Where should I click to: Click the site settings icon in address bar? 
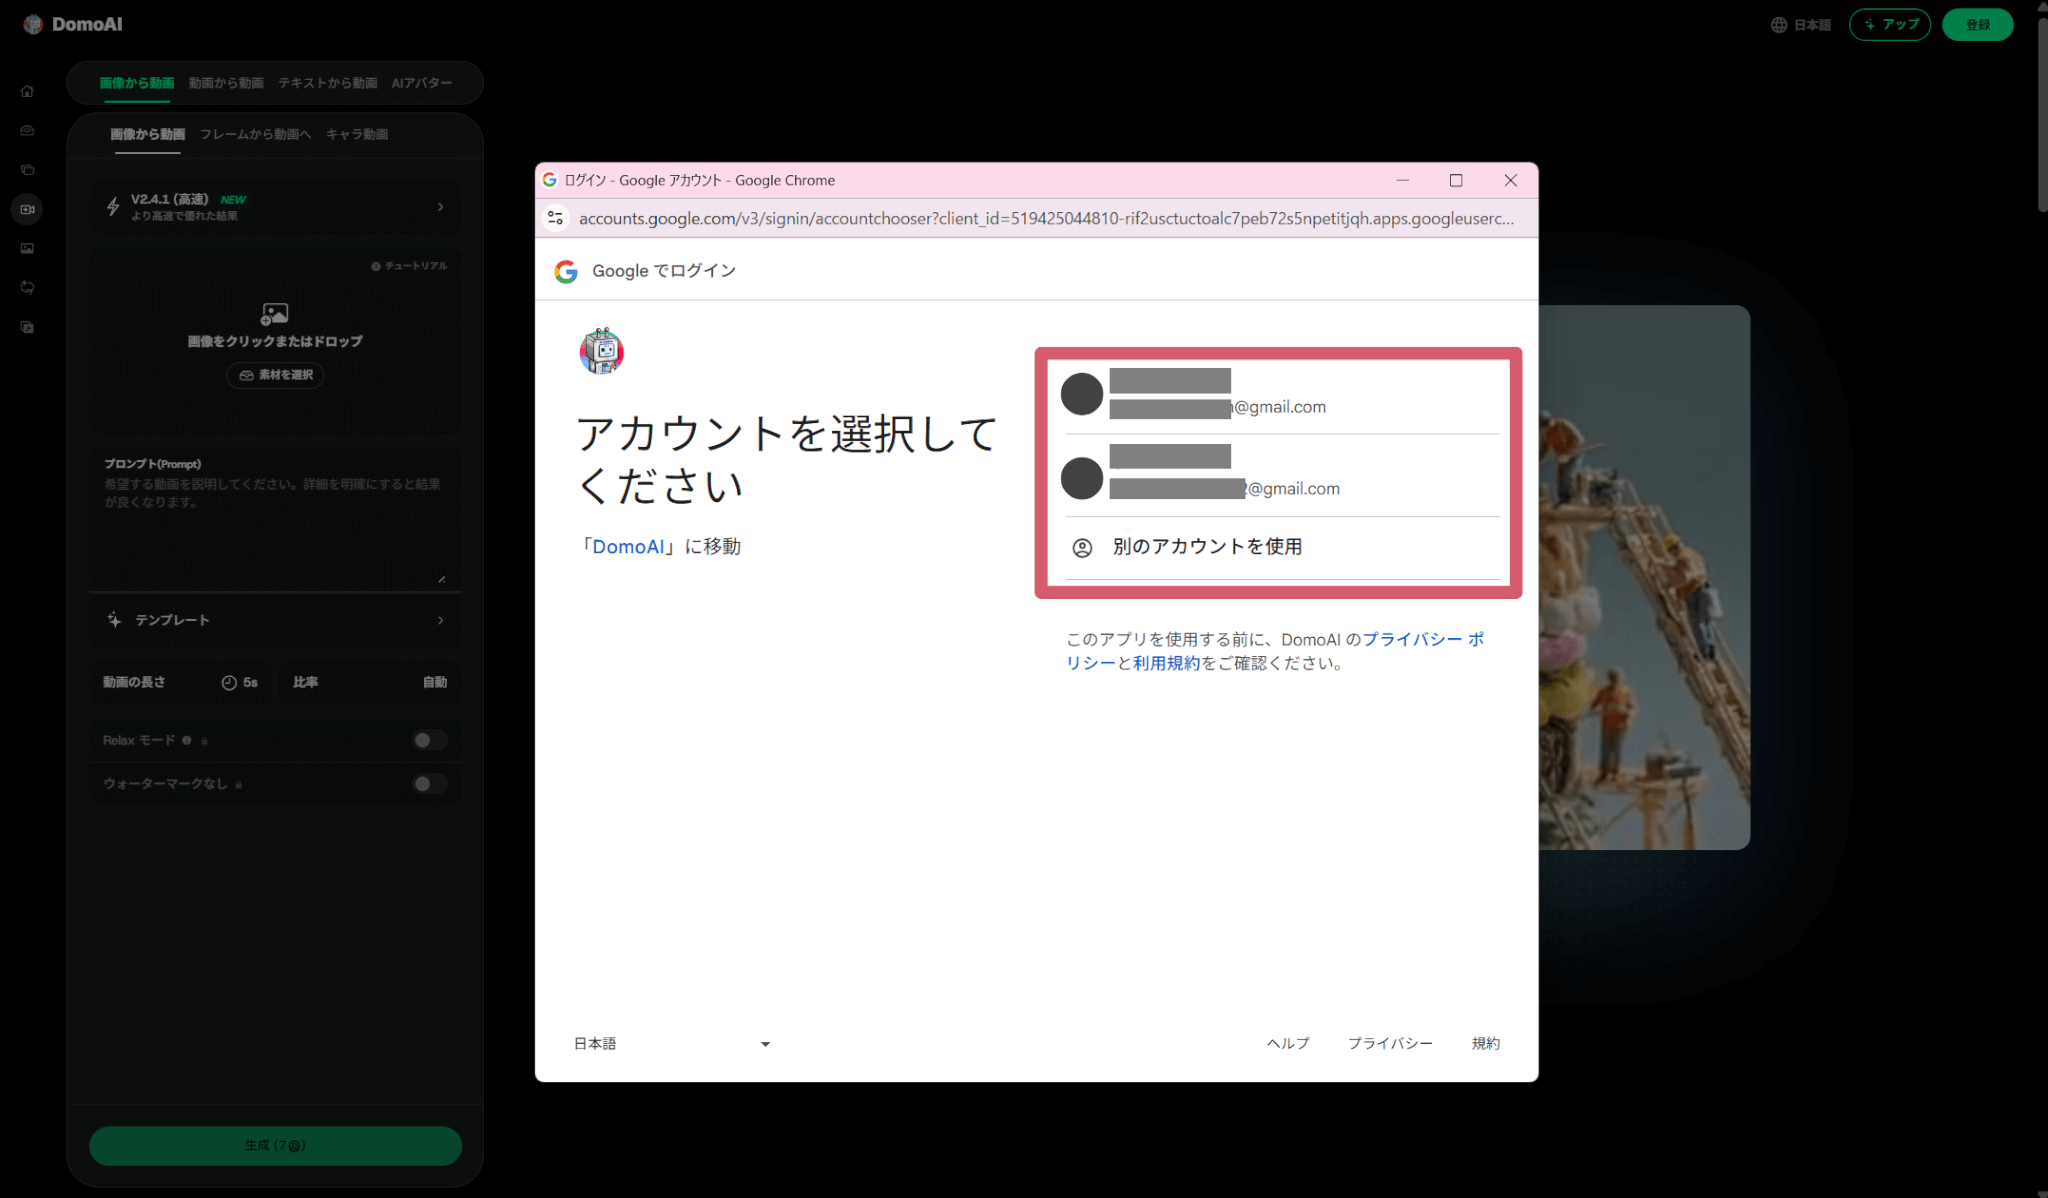(556, 218)
